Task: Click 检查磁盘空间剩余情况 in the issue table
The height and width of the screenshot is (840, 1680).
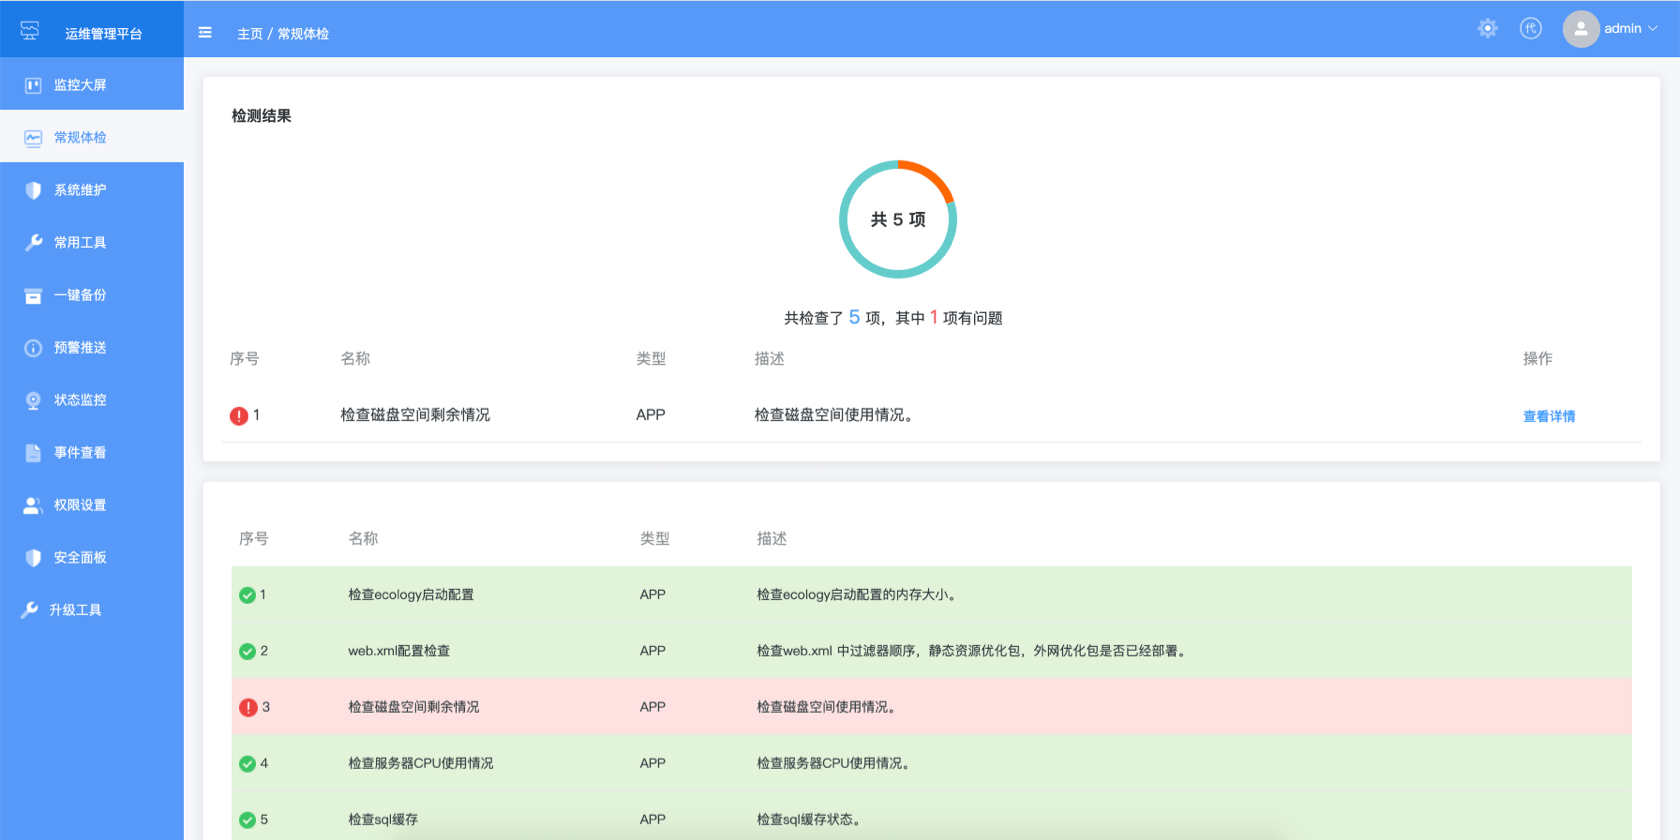Action: (415, 415)
